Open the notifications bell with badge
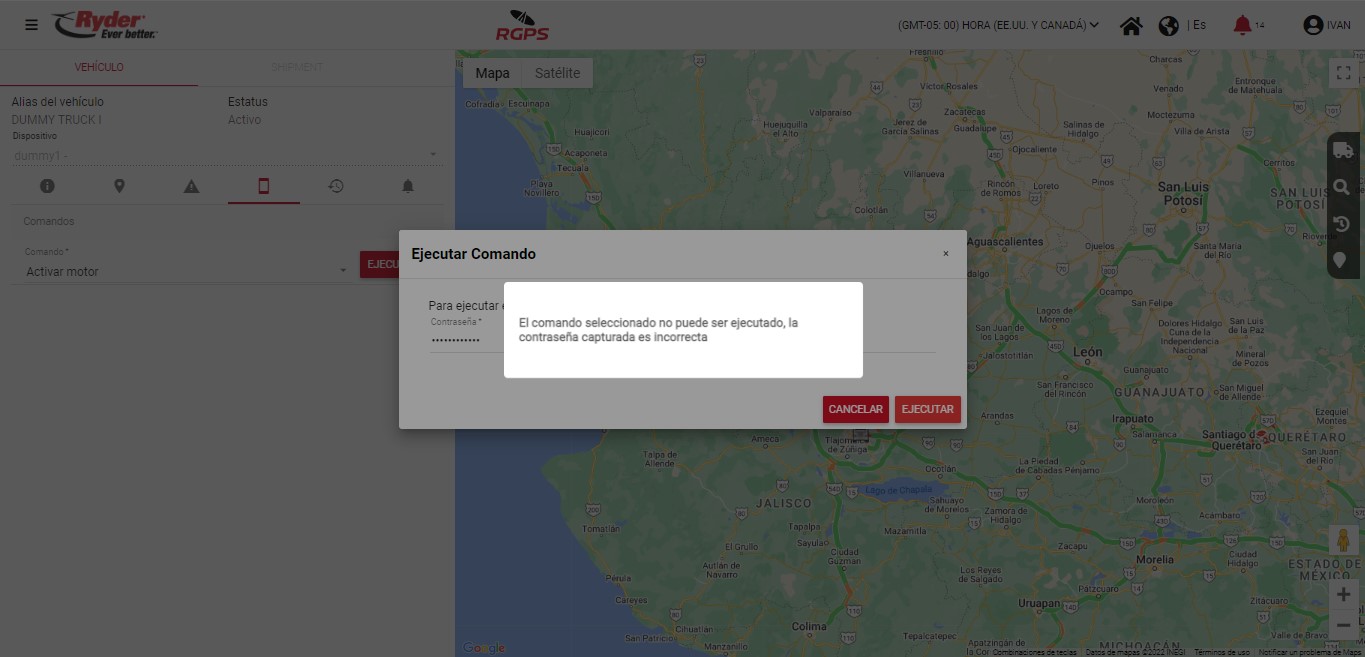The height and width of the screenshot is (657, 1365). click(x=1242, y=25)
